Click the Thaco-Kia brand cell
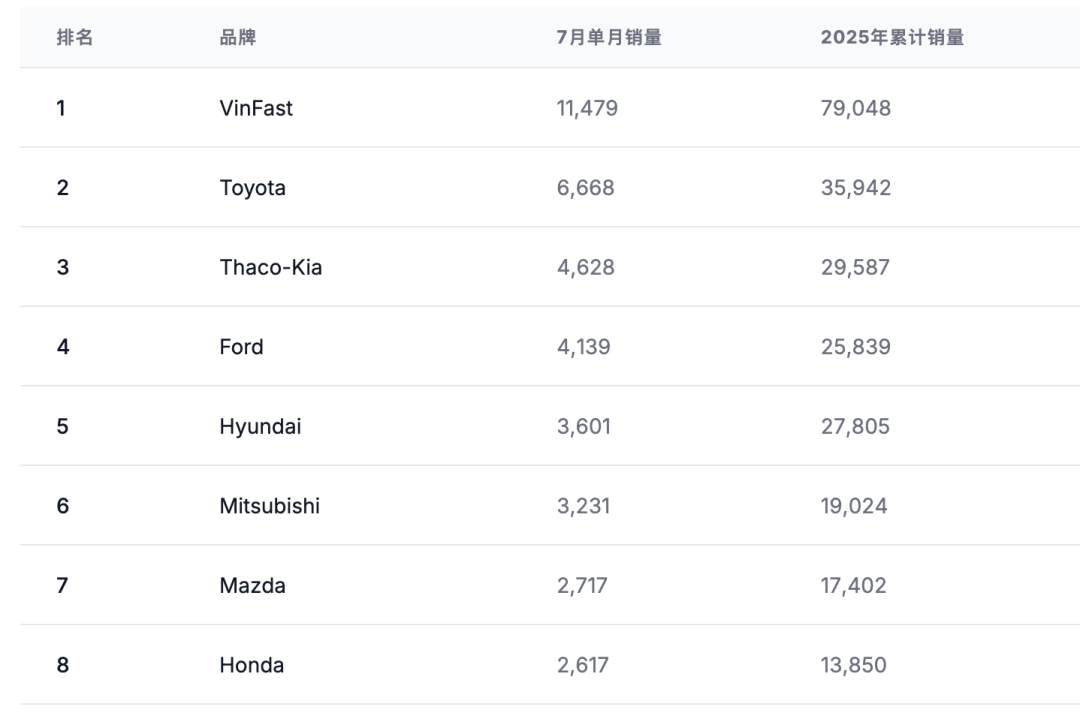The width and height of the screenshot is (1080, 719). click(271, 267)
